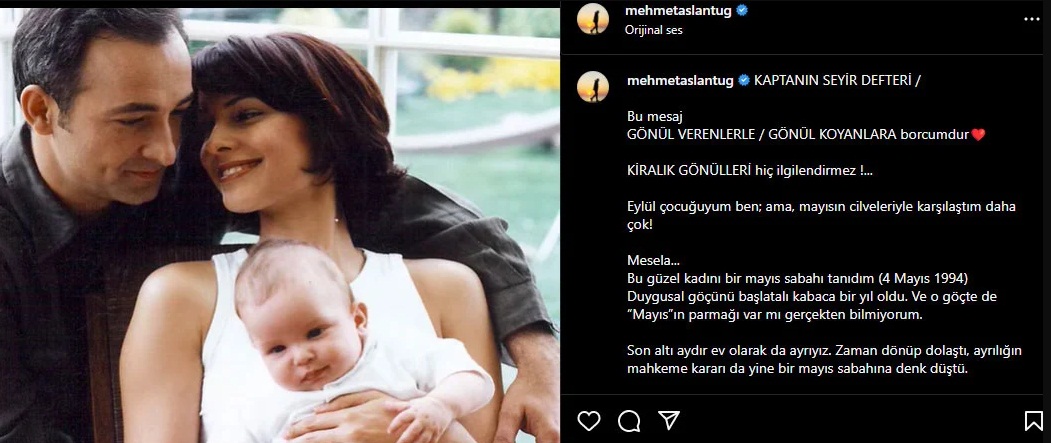
Task: Open the mehmetaslantug username in the caption
Action: (x=680, y=80)
